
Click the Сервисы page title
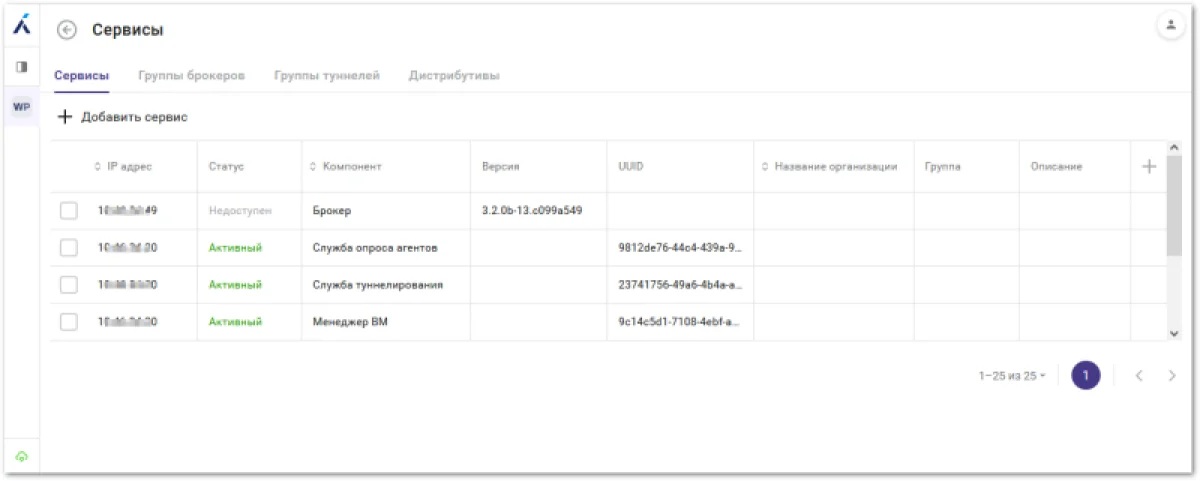coord(128,30)
